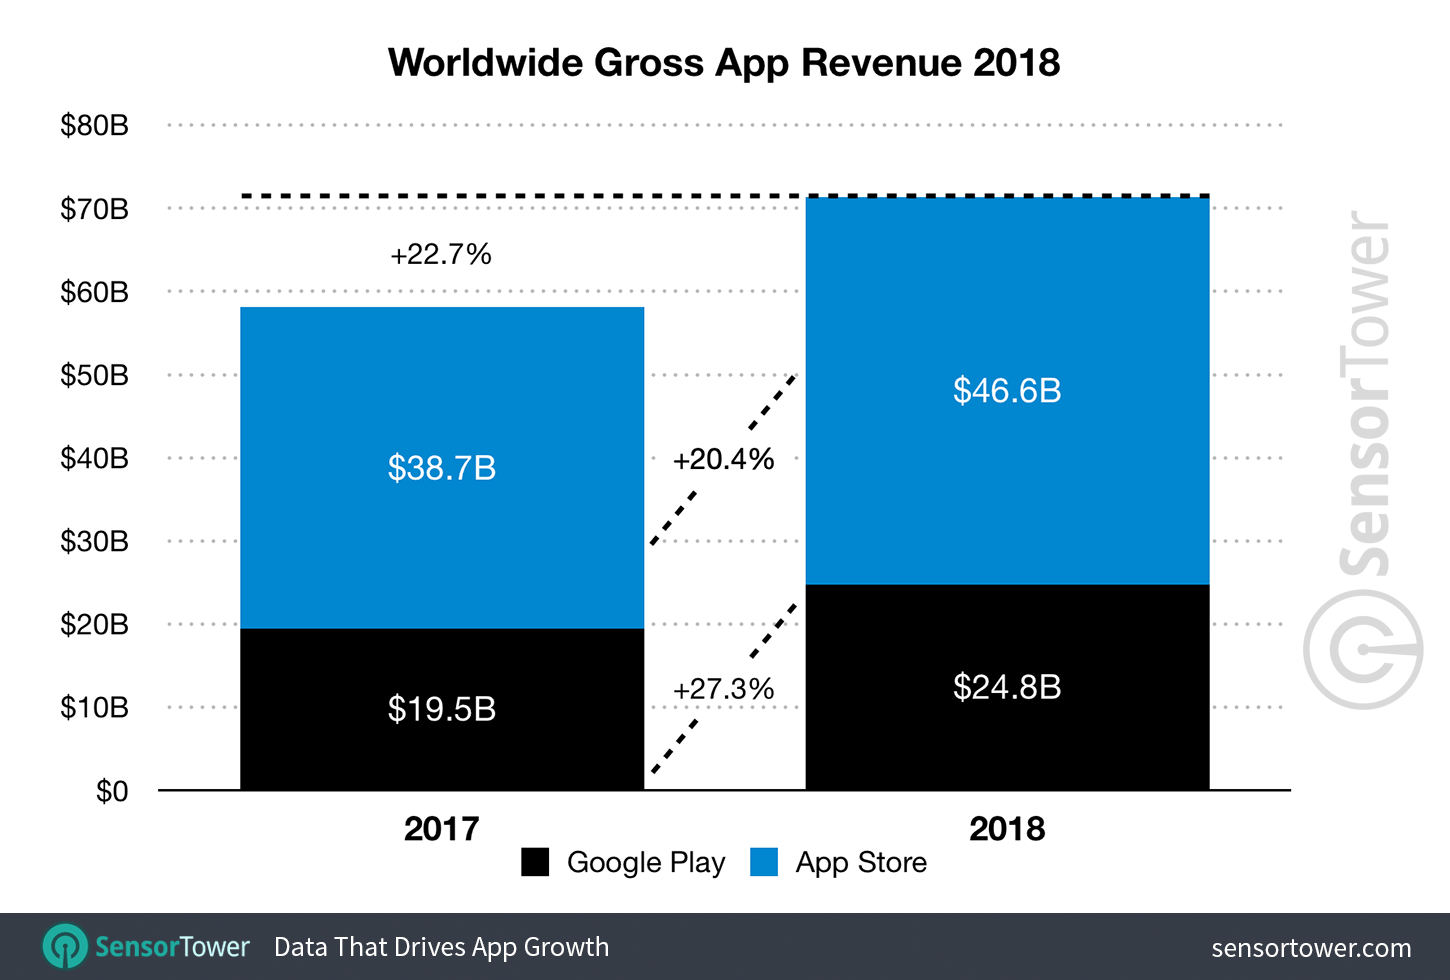Viewport: 1450px width, 980px height.
Task: Click the black Google Play legend square
Action: [x=535, y=862]
